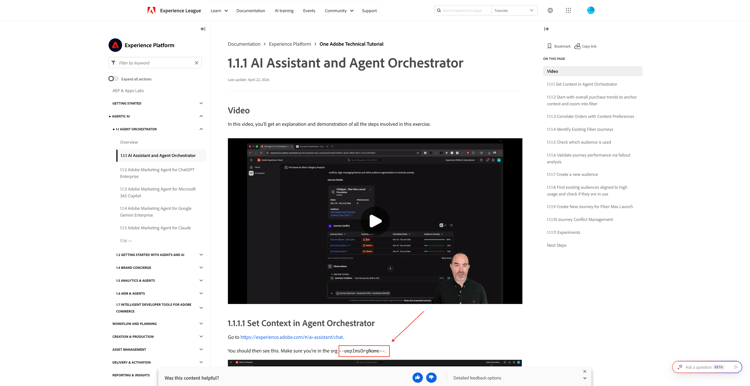750x386 pixels.
Task: Click the Experience Platform red logo
Action: [115, 45]
